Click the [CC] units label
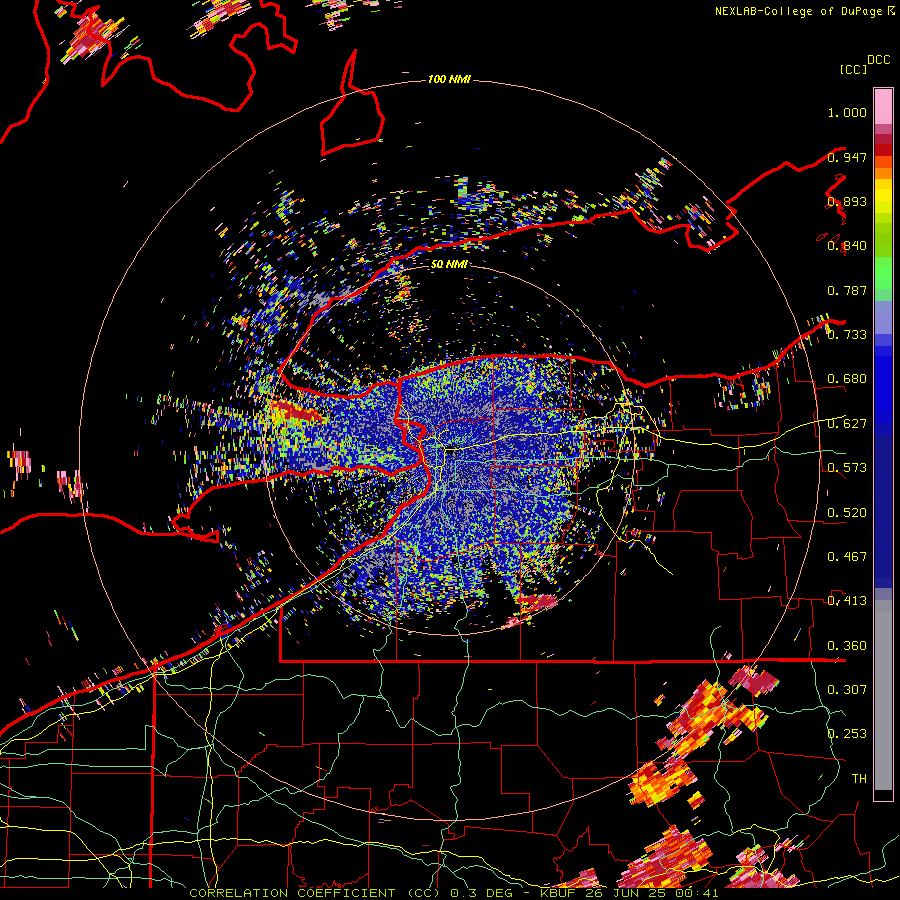The height and width of the screenshot is (900, 900). point(853,69)
